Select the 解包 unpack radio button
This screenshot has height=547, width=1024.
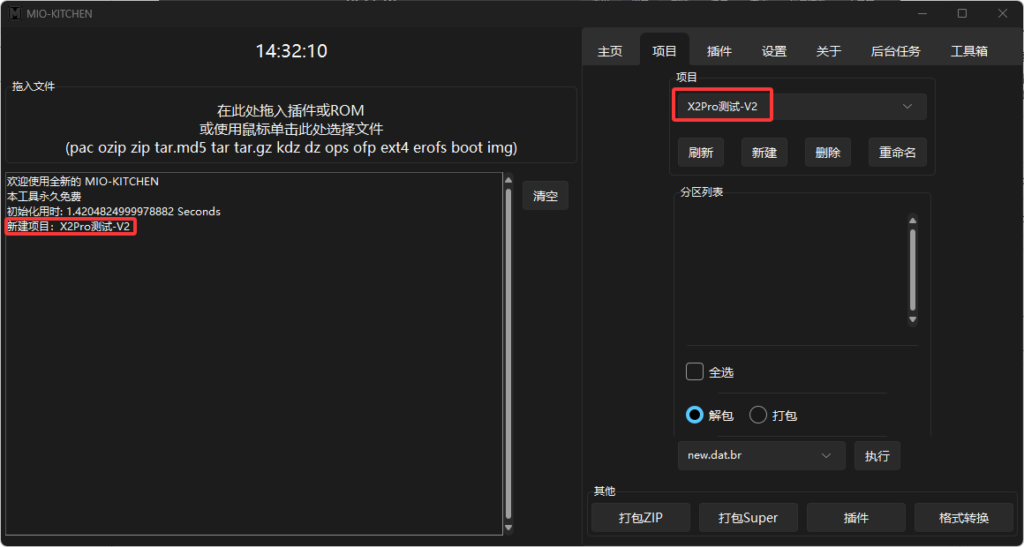point(695,415)
